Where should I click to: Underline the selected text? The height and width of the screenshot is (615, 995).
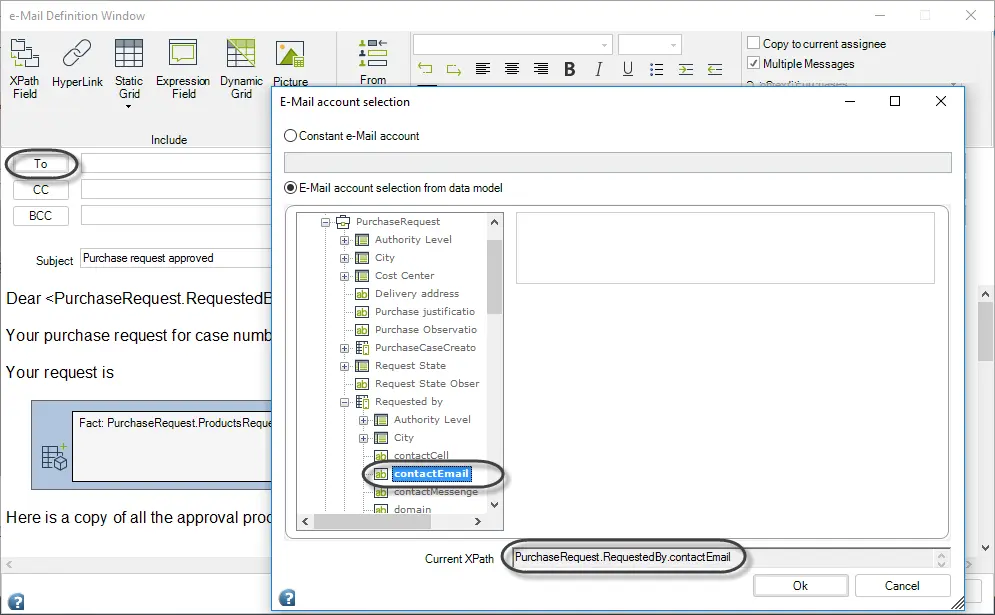coord(628,69)
